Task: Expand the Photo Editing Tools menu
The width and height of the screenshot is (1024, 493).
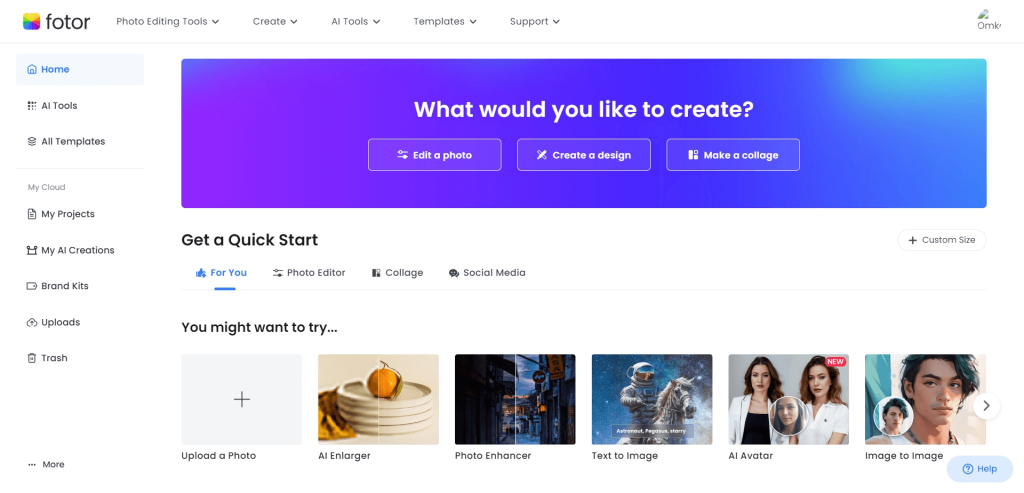Action: [168, 22]
